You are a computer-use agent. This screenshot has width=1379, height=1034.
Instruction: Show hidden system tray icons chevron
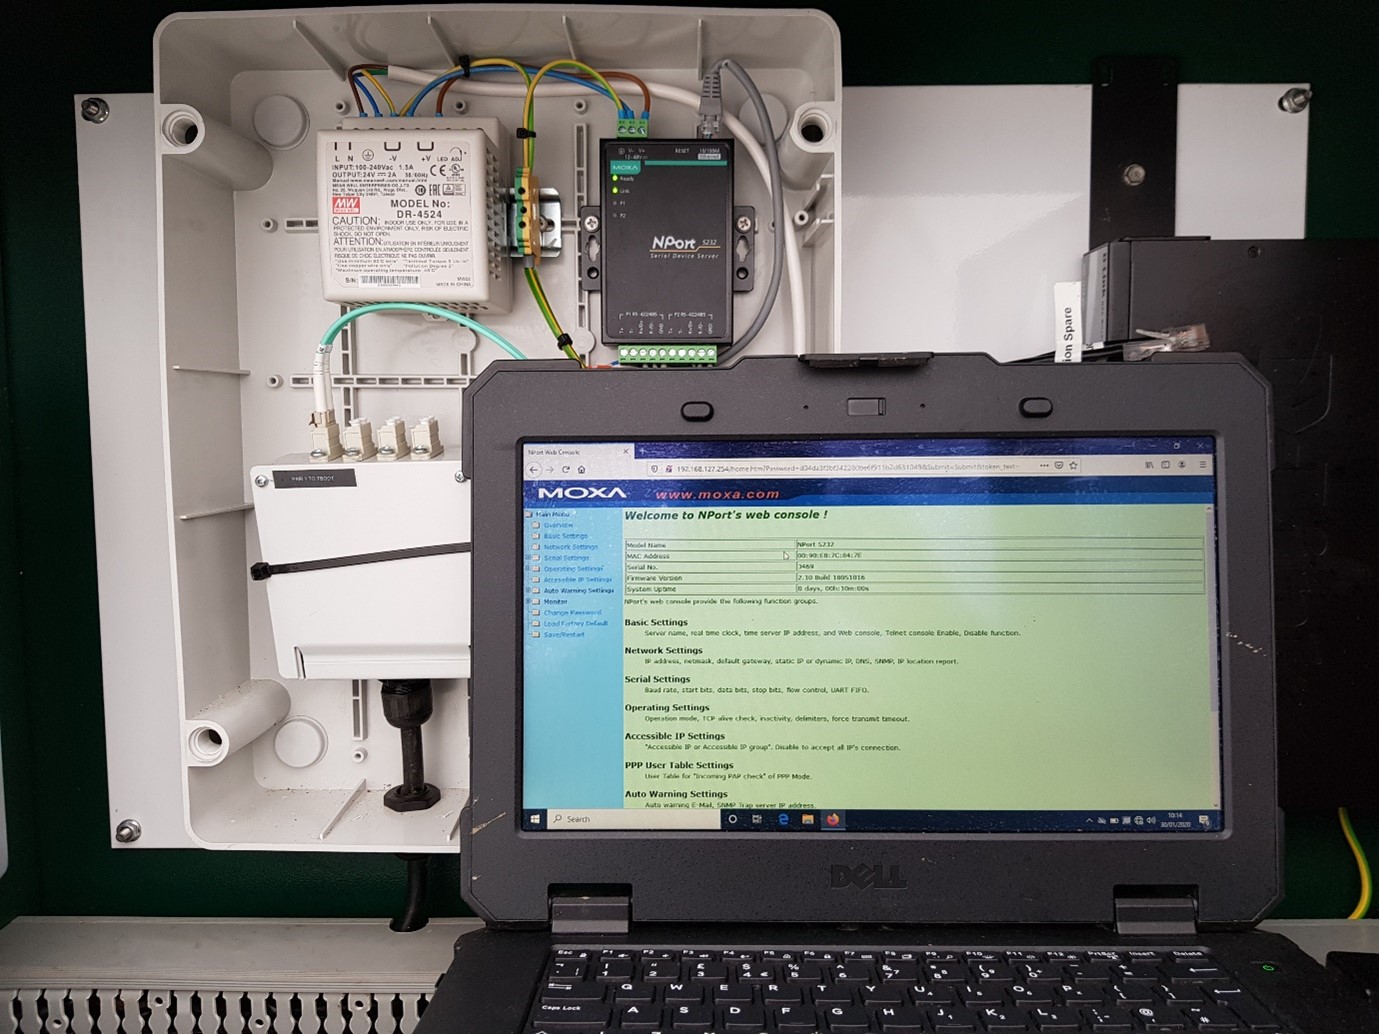pyautogui.click(x=1089, y=820)
